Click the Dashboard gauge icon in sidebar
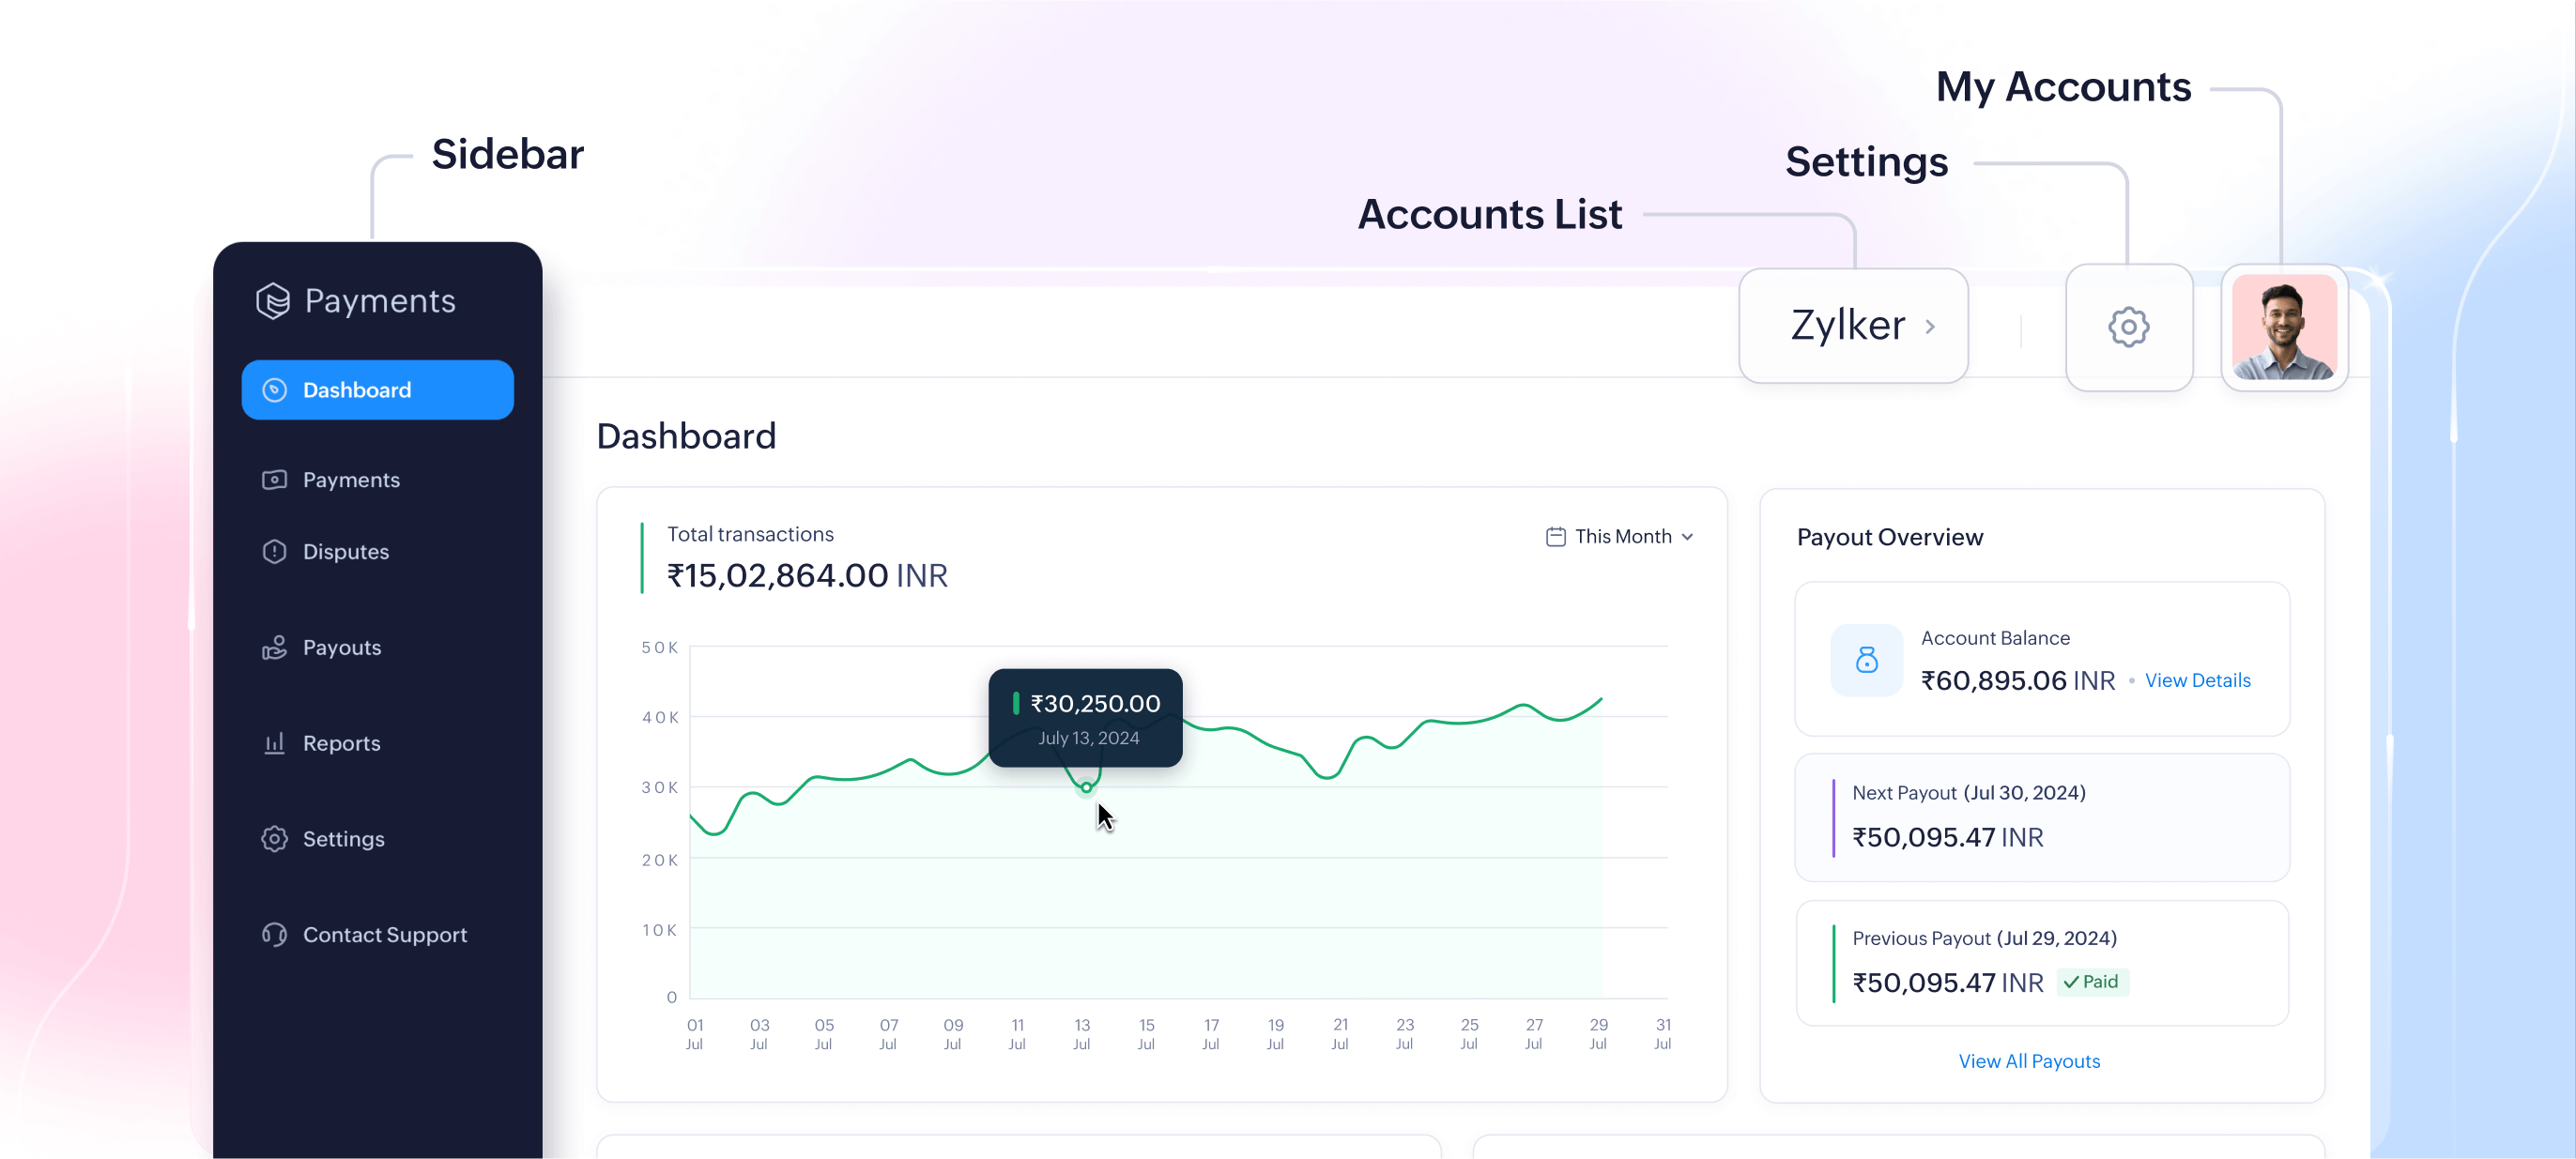The image size is (2576, 1159). [x=274, y=390]
